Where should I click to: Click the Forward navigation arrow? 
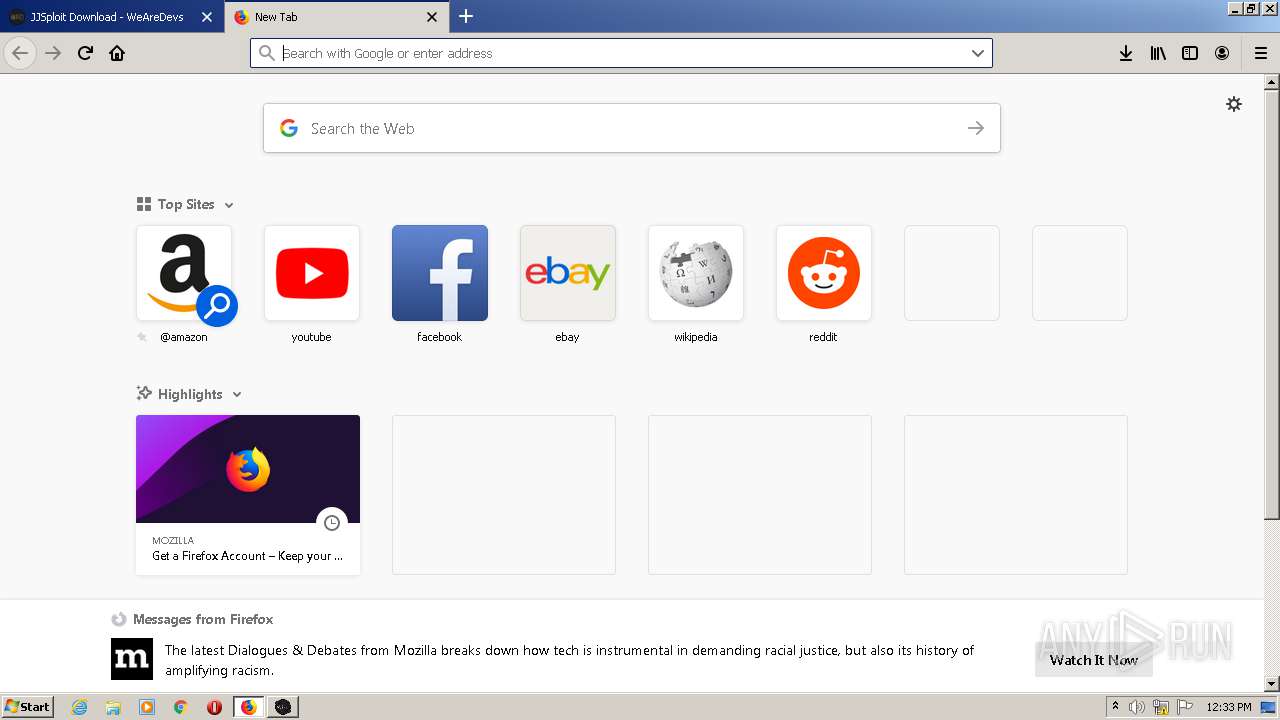[x=53, y=53]
